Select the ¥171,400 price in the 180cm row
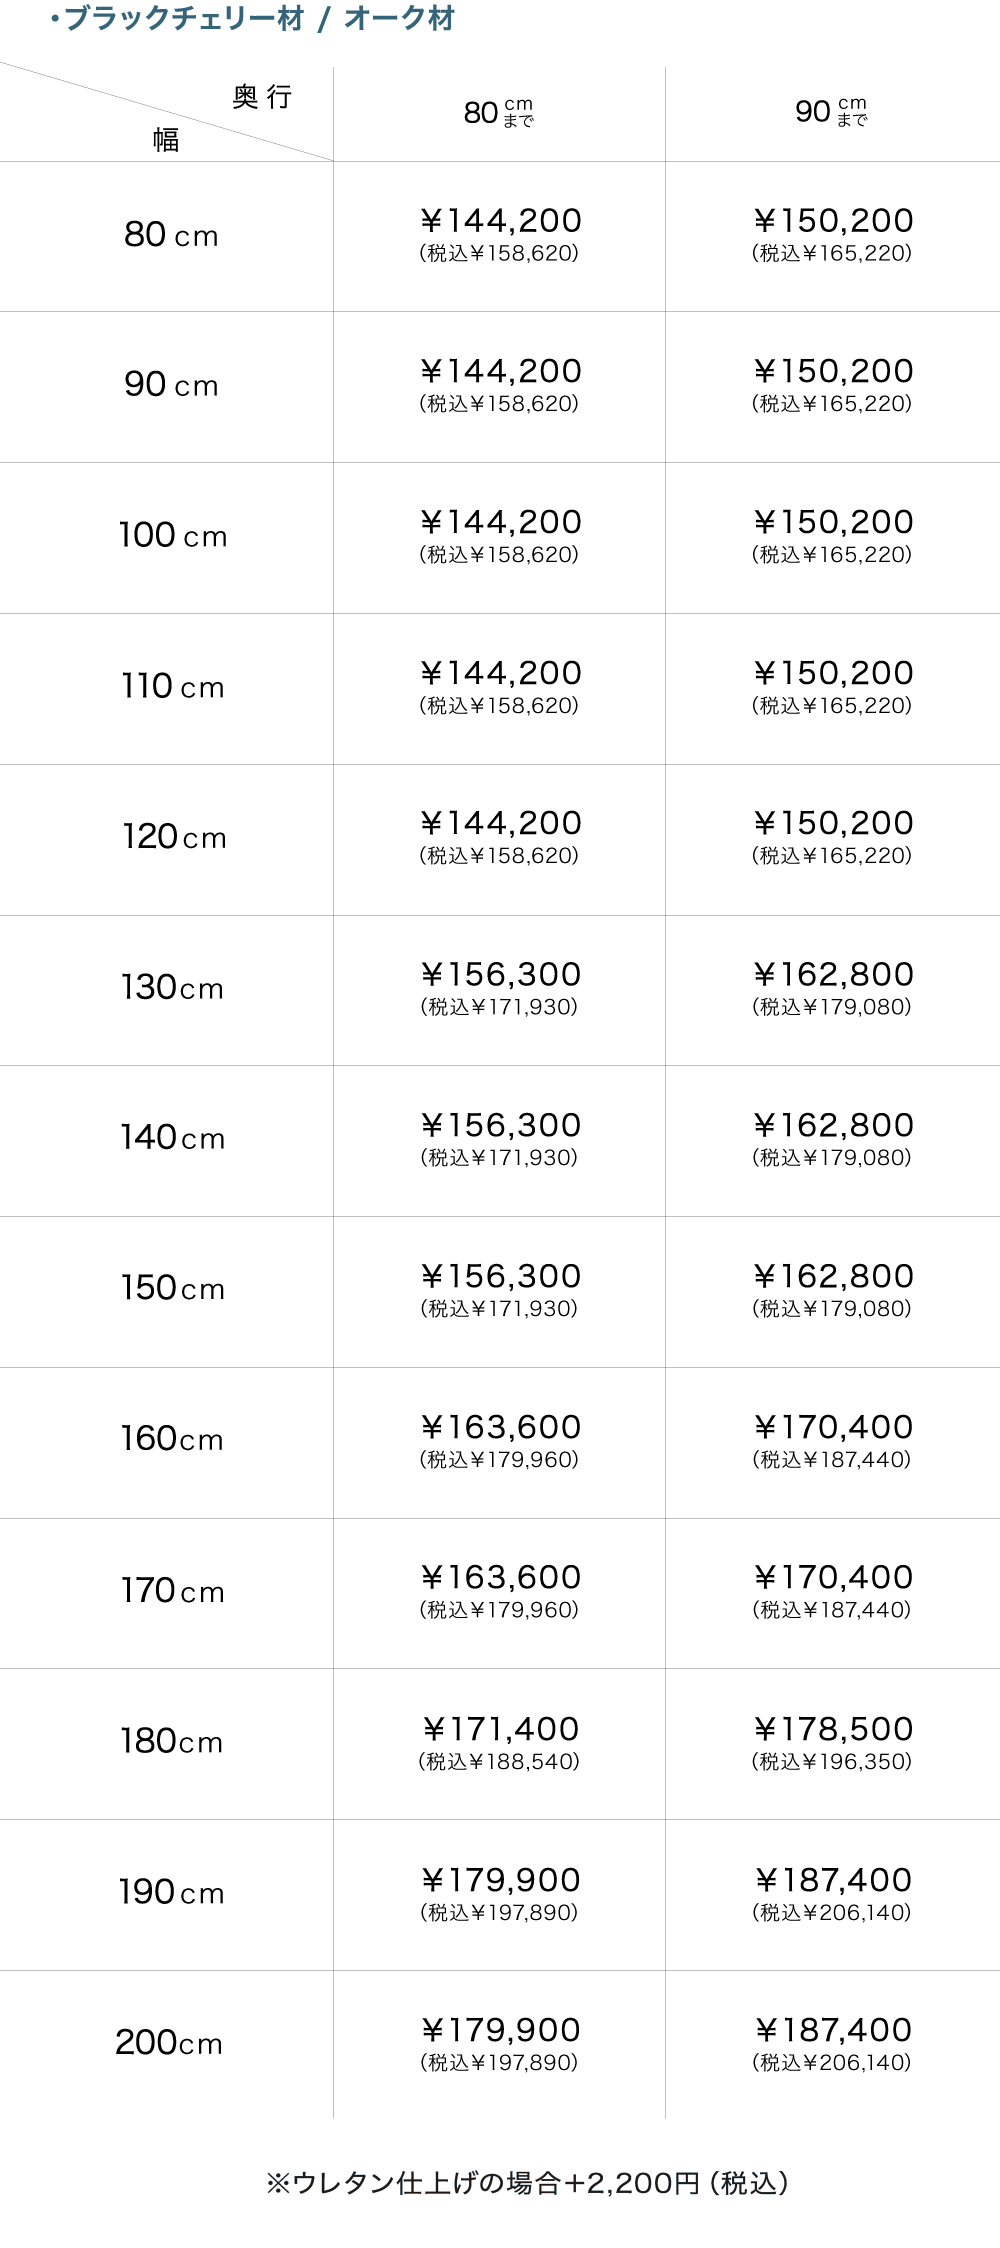 500,1730
